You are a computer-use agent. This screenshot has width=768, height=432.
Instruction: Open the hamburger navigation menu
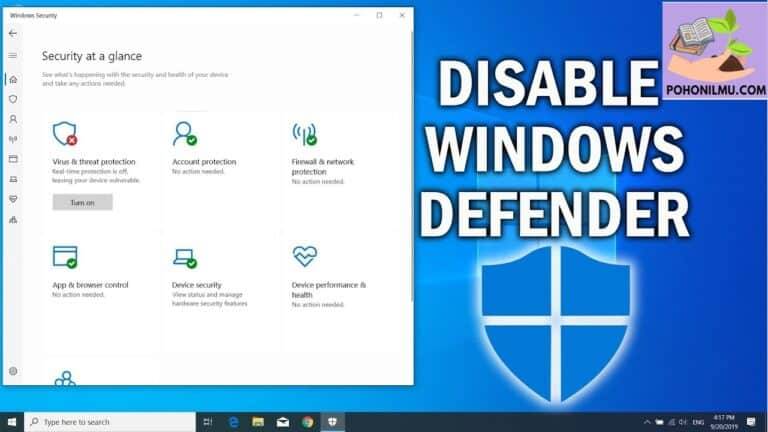point(13,56)
